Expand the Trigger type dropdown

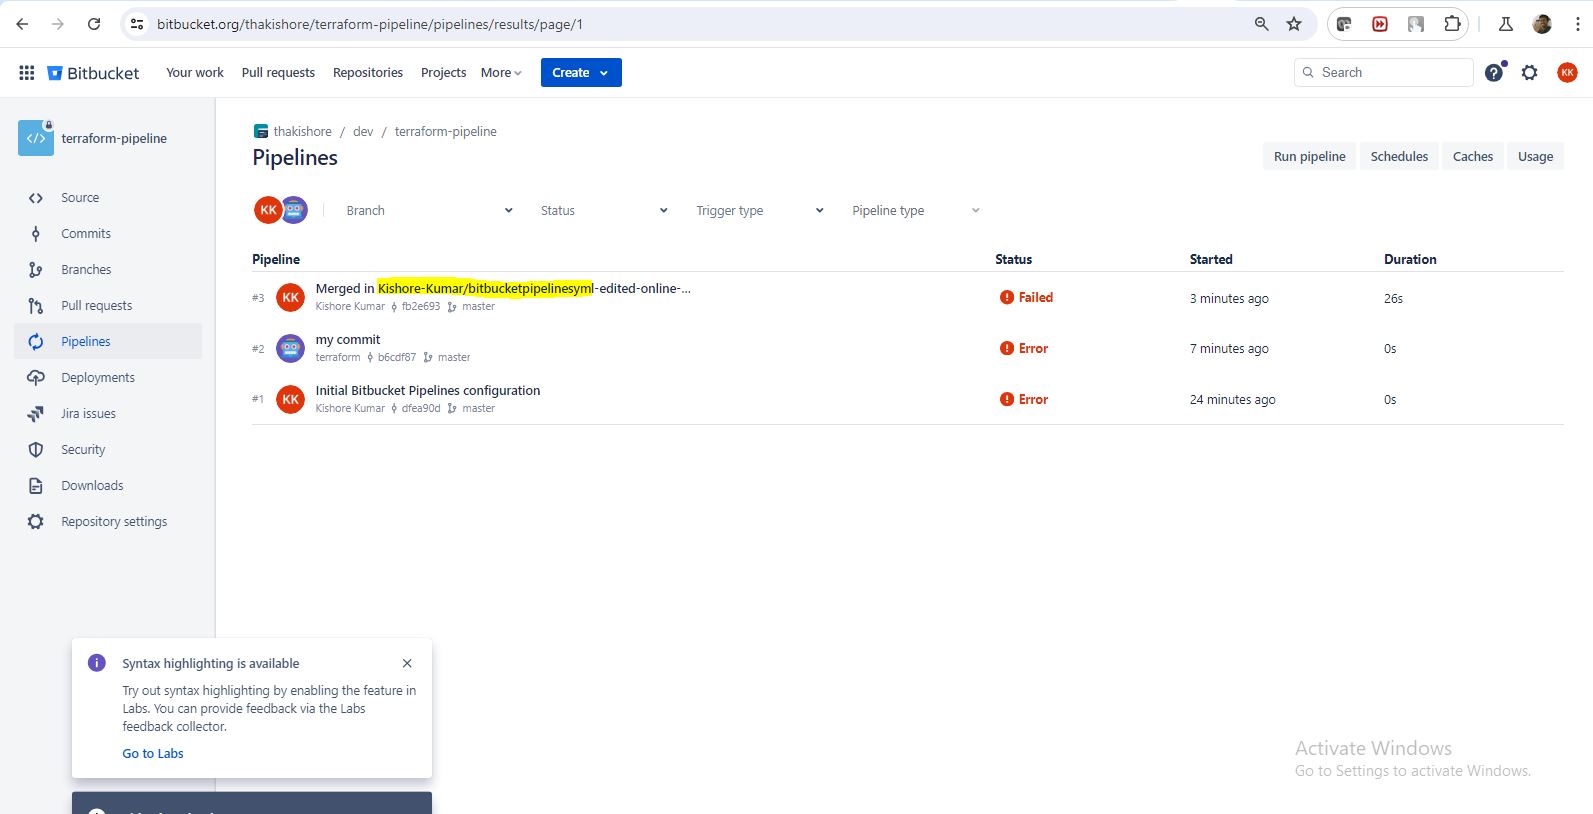(760, 211)
